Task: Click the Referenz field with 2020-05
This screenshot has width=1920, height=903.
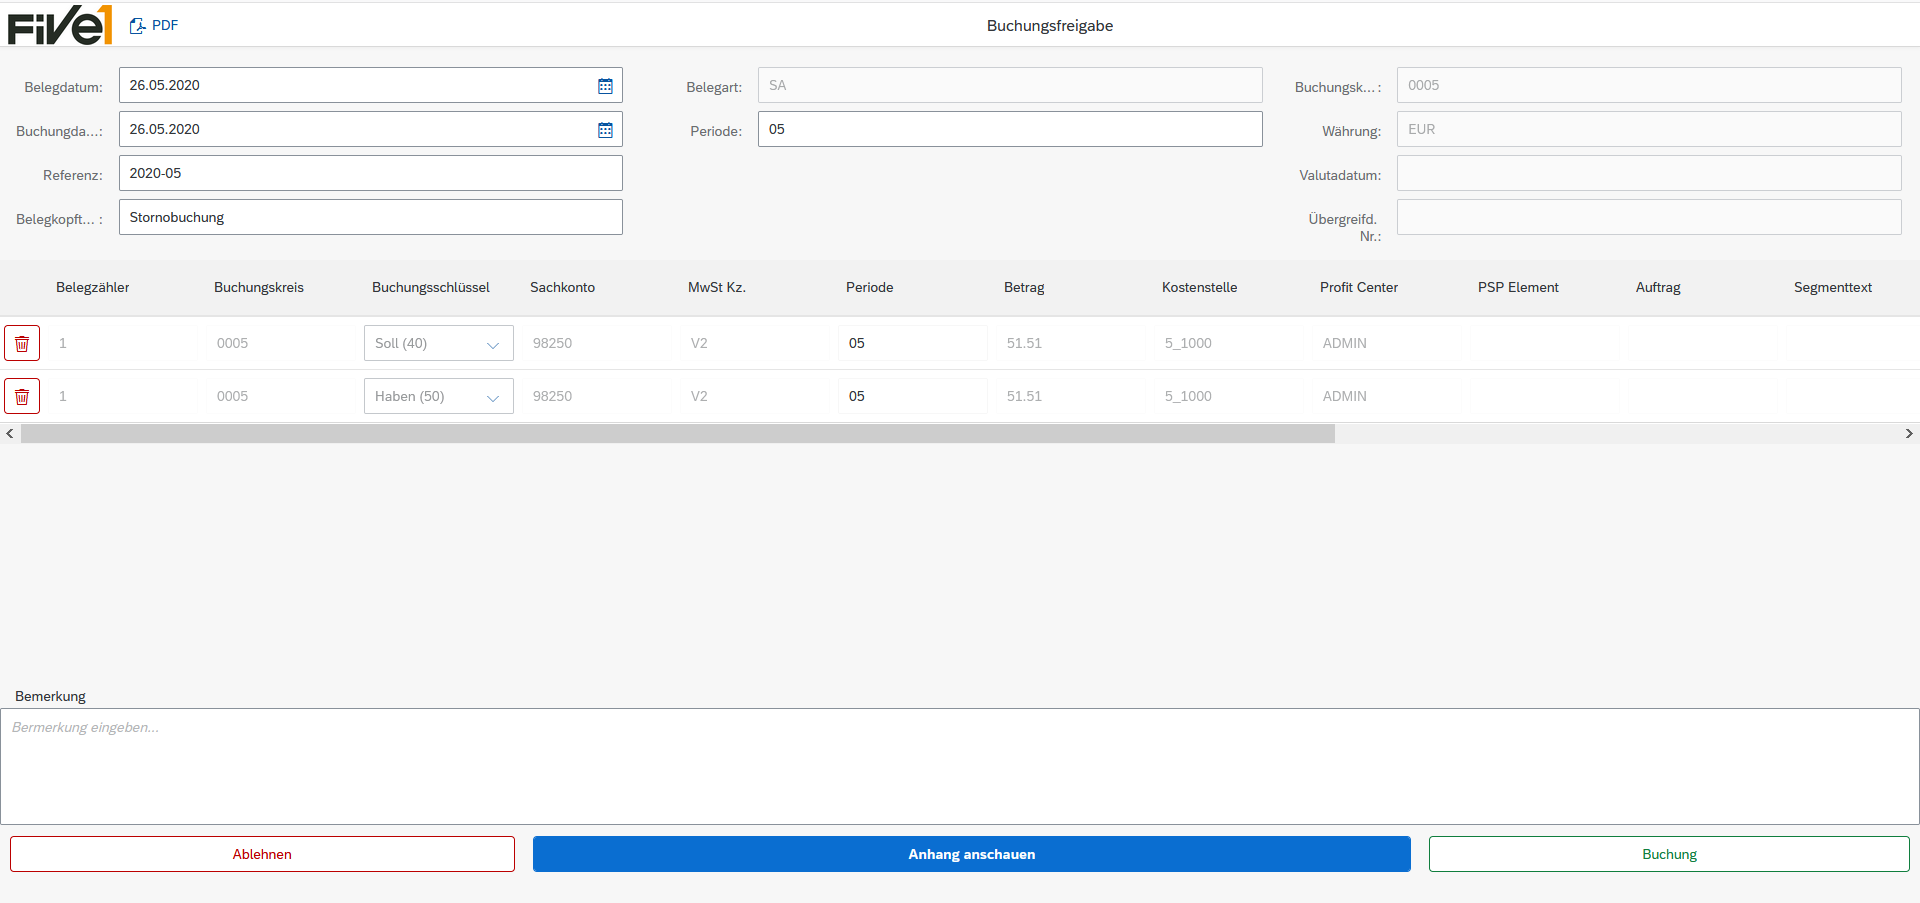Action: tap(371, 173)
